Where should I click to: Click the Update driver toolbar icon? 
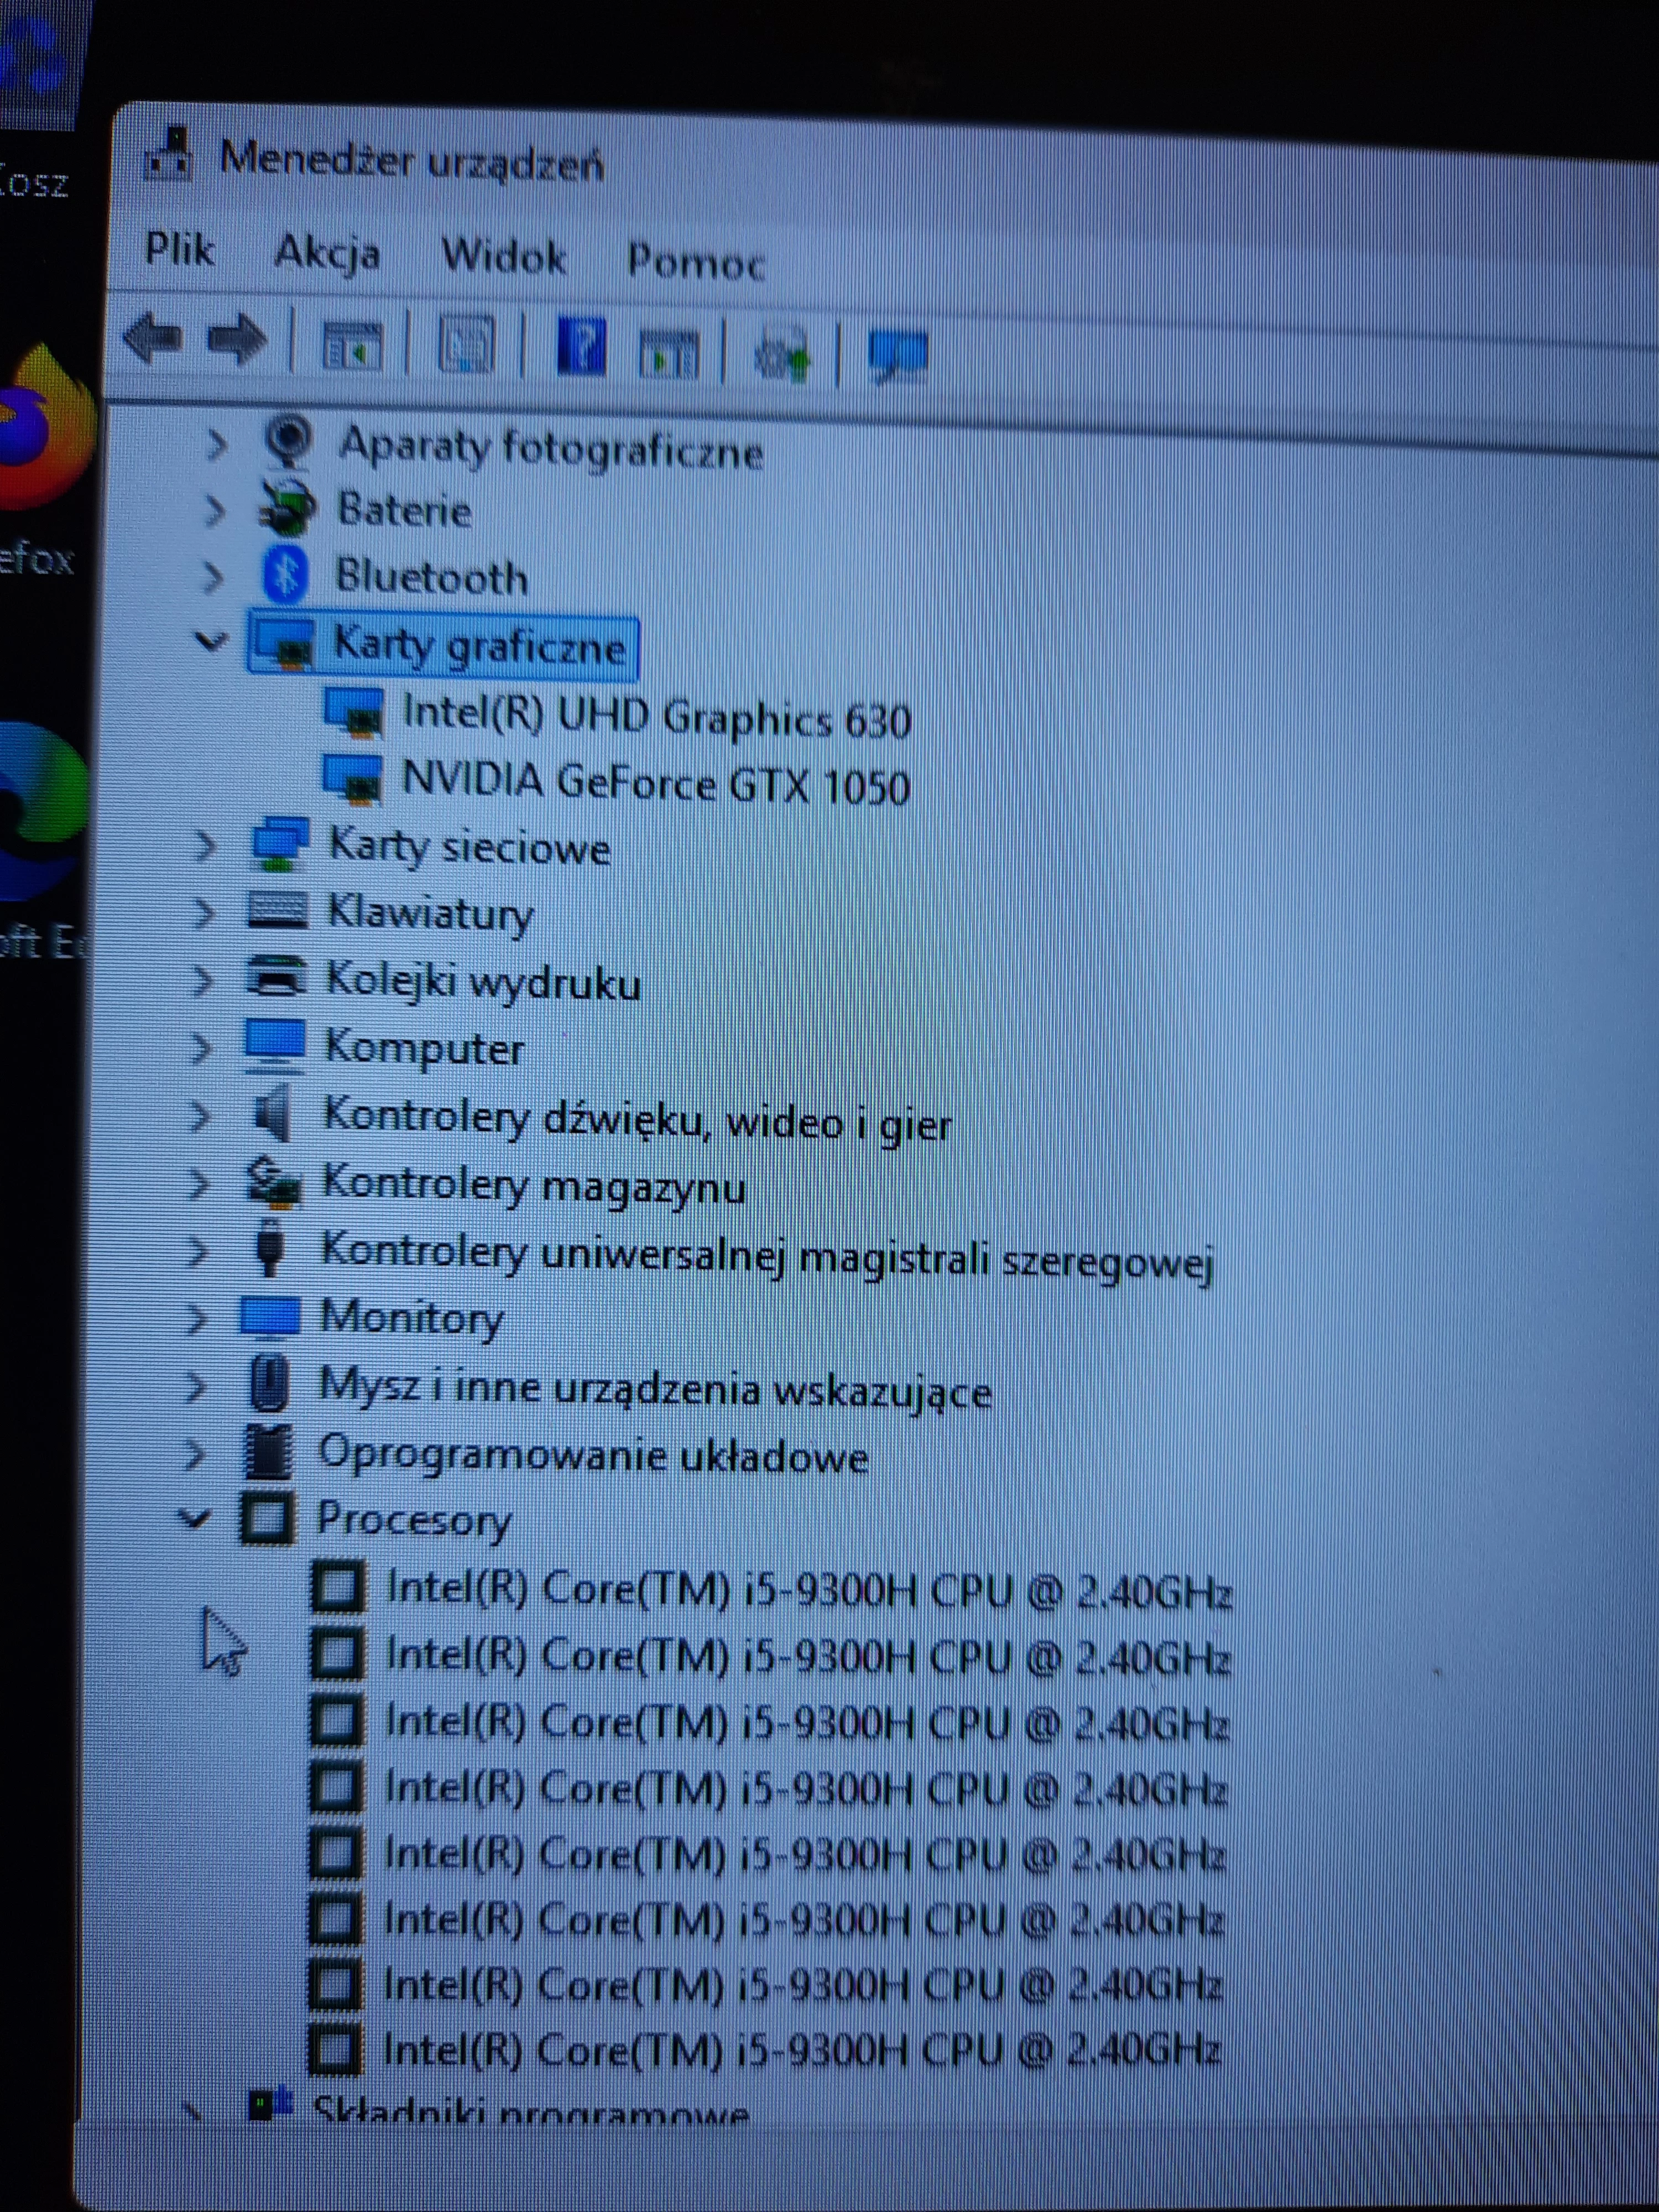782,354
